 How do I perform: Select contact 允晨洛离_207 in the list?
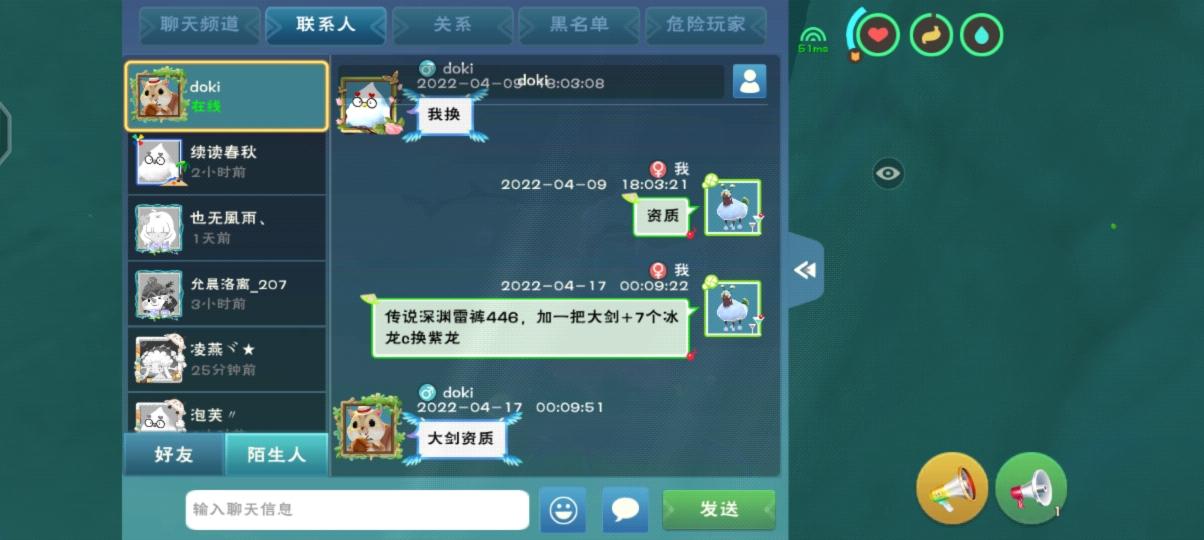(226, 294)
